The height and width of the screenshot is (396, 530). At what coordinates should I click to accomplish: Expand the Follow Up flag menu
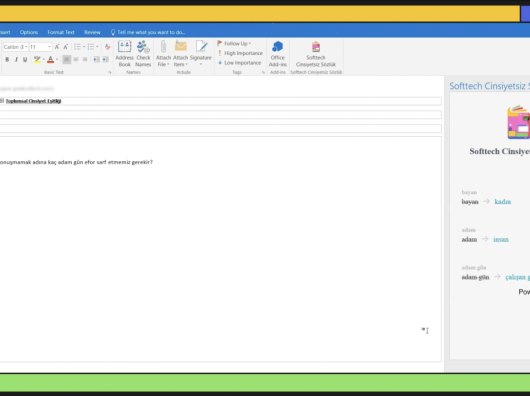coord(234,44)
